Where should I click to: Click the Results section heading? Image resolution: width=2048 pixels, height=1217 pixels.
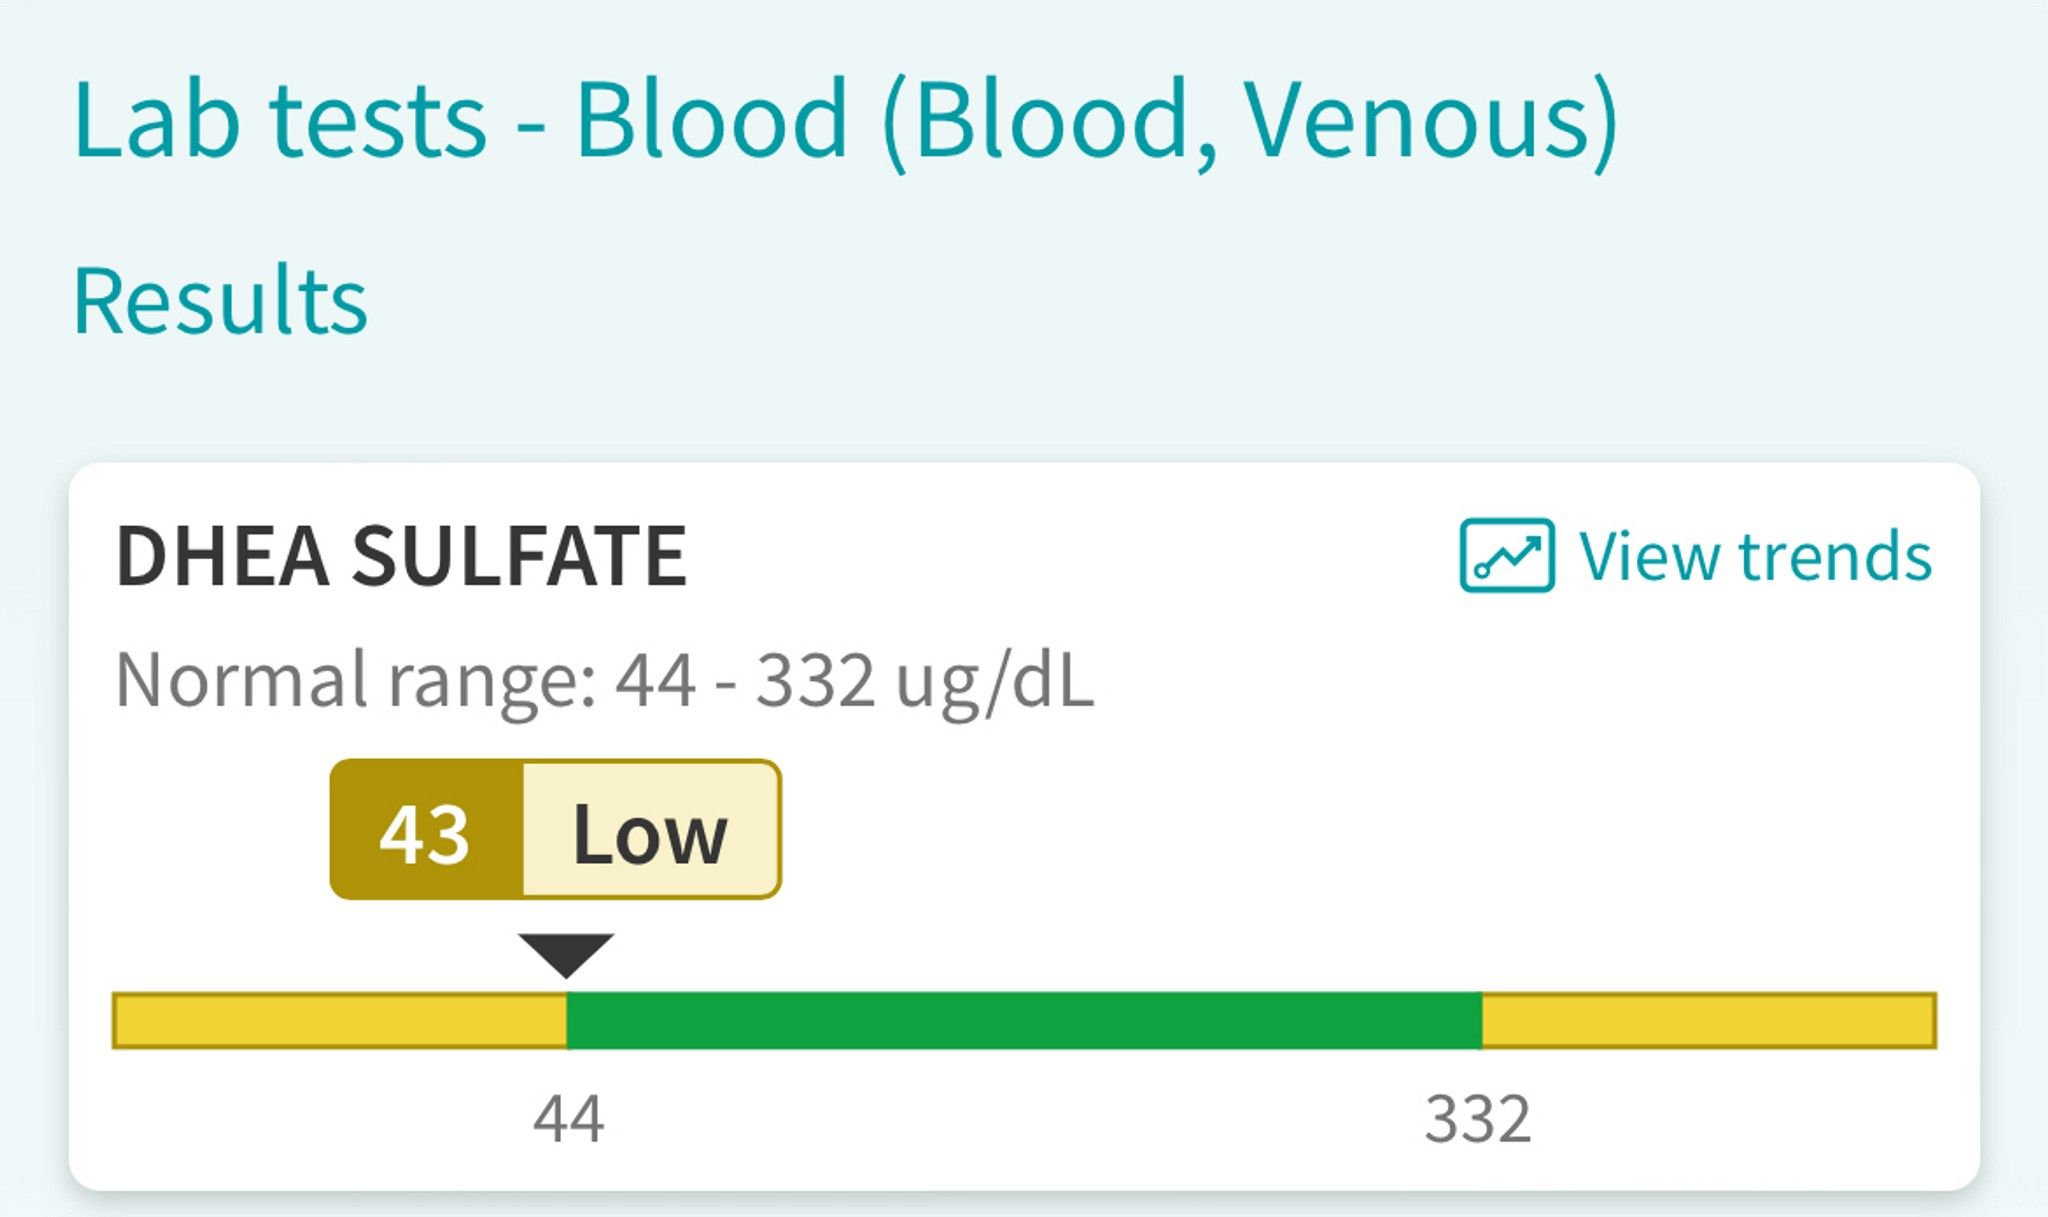[x=220, y=300]
